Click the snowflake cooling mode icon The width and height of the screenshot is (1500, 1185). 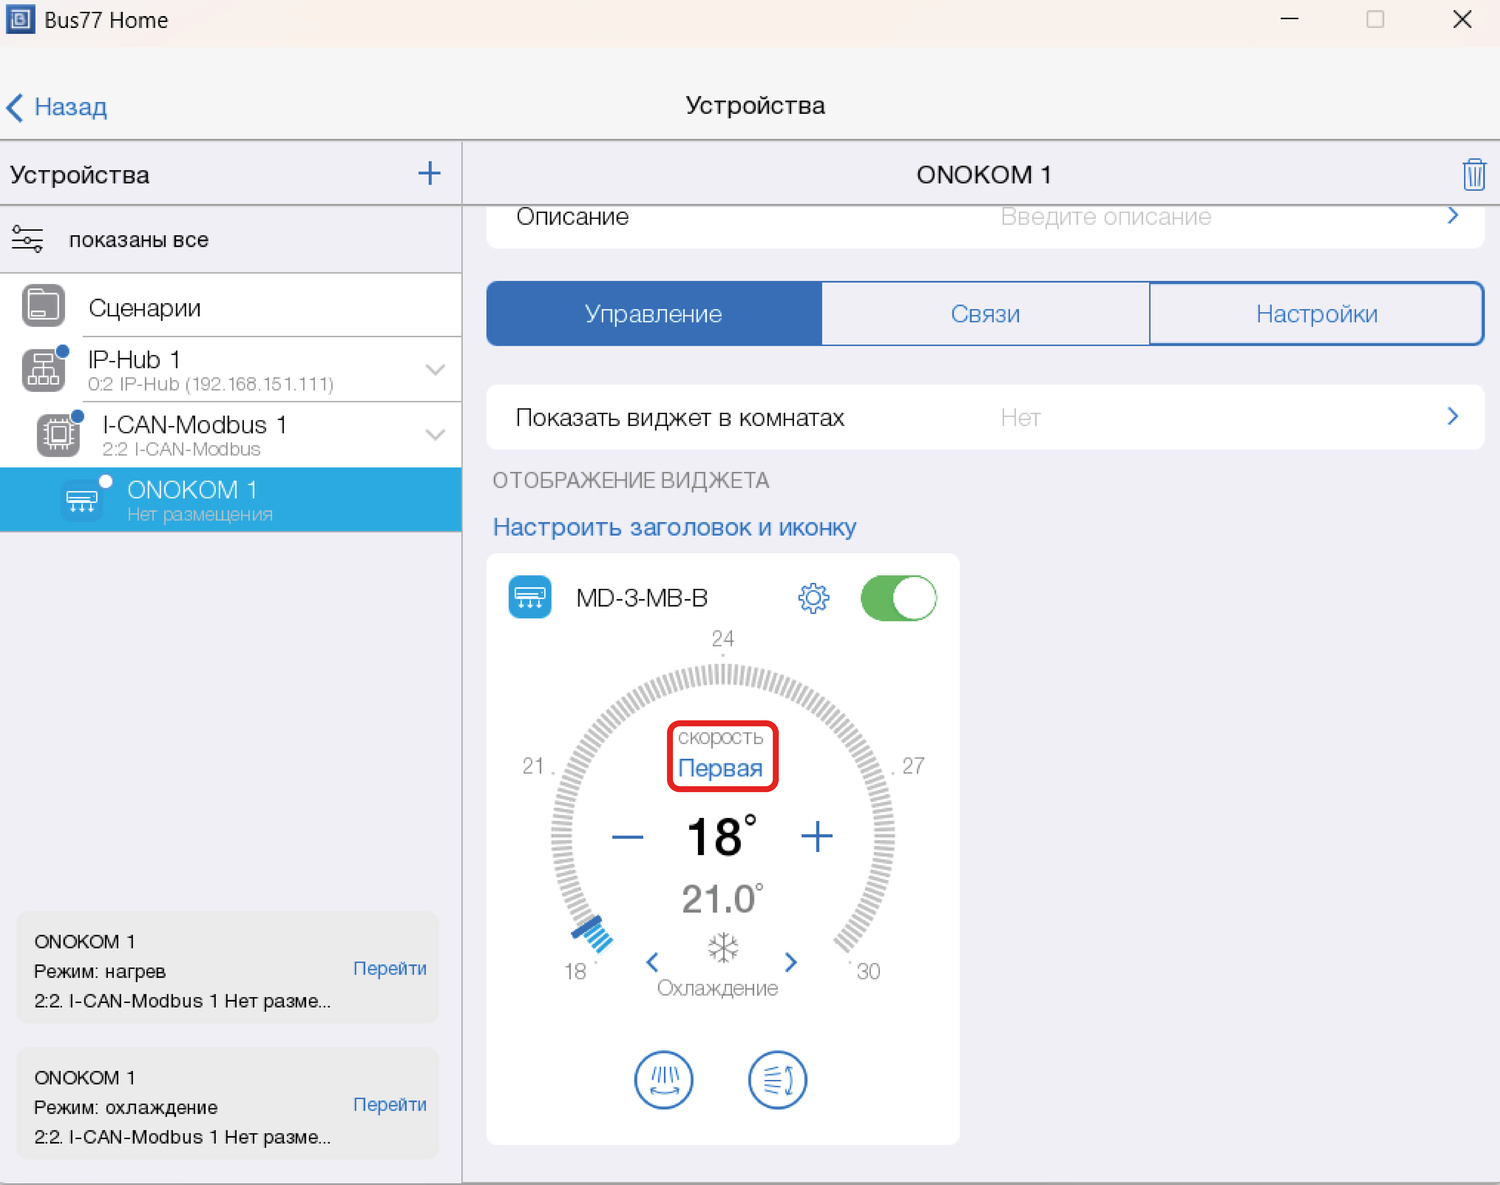point(722,948)
